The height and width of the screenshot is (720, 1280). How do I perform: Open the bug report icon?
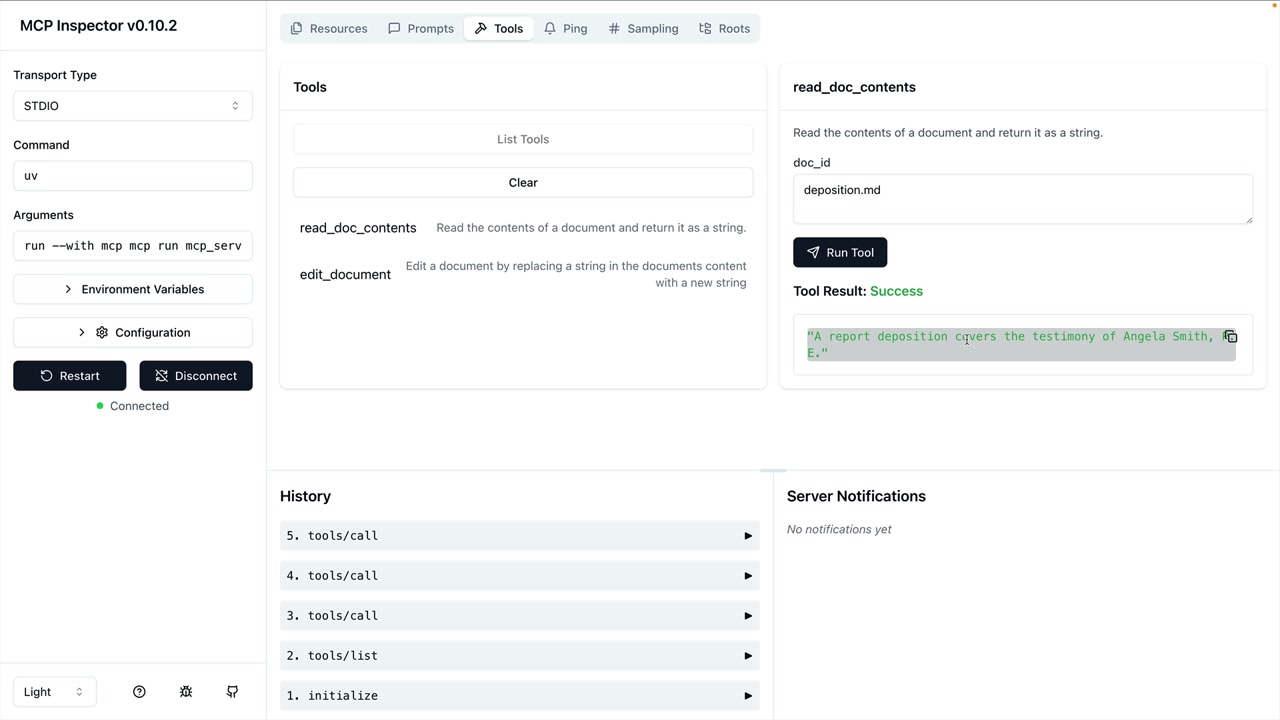pos(186,692)
